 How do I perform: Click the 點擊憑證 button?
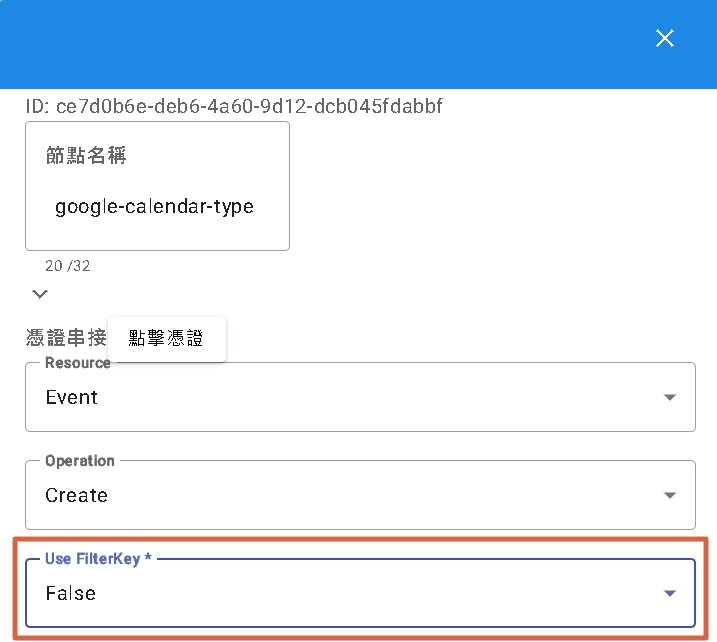(166, 339)
